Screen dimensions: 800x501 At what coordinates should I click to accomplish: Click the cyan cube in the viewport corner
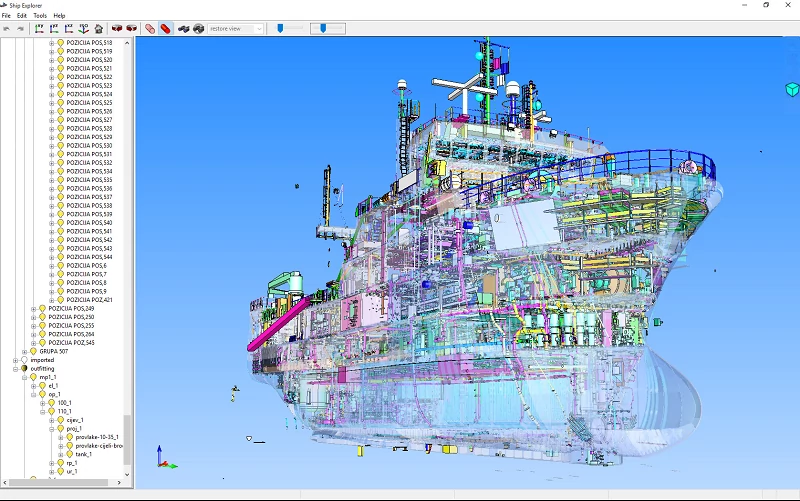792,90
